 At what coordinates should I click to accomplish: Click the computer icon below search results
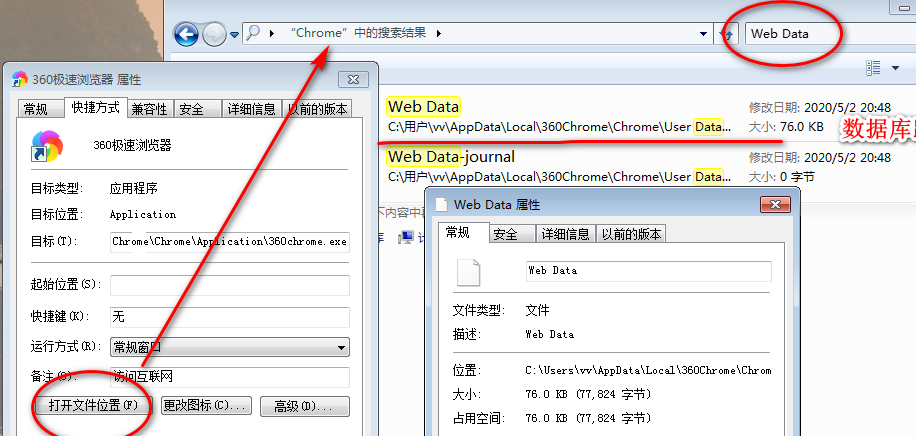point(406,237)
